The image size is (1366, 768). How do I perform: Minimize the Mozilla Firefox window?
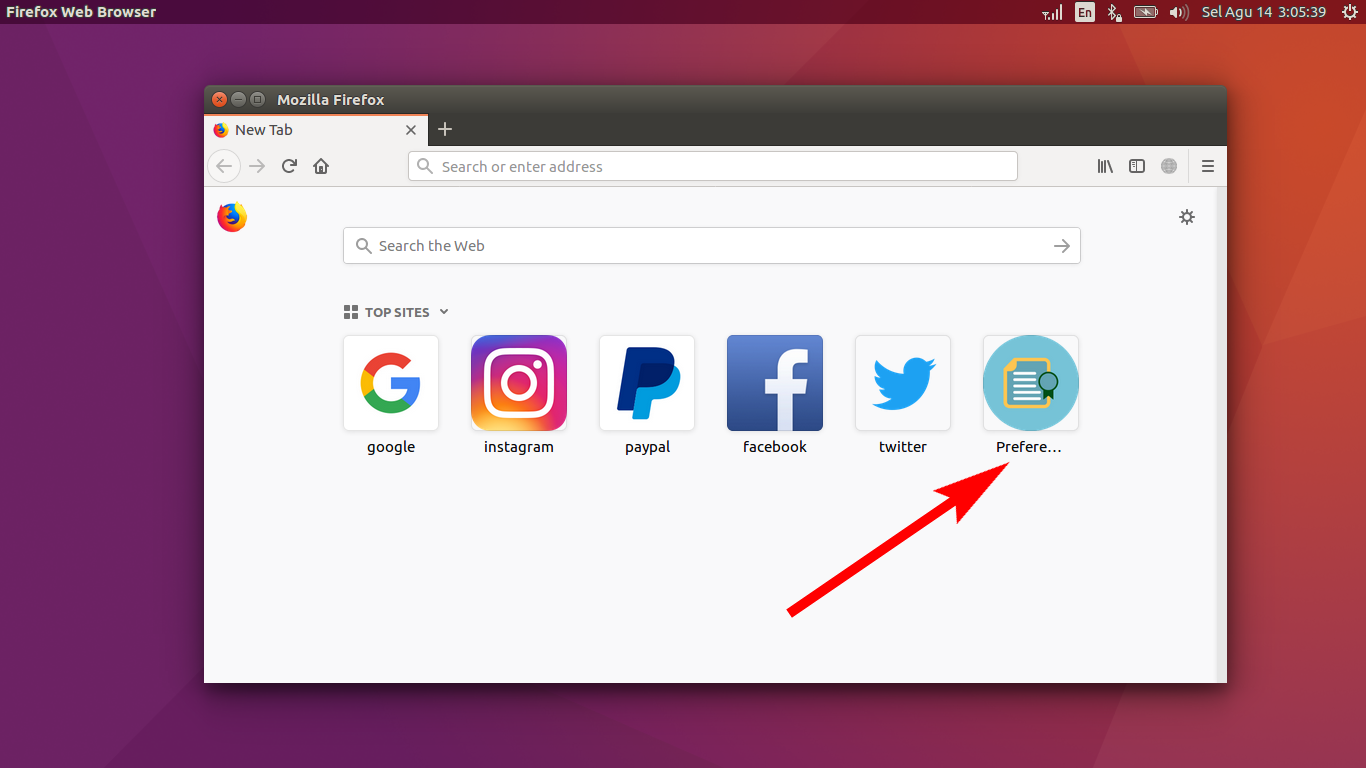click(x=238, y=99)
